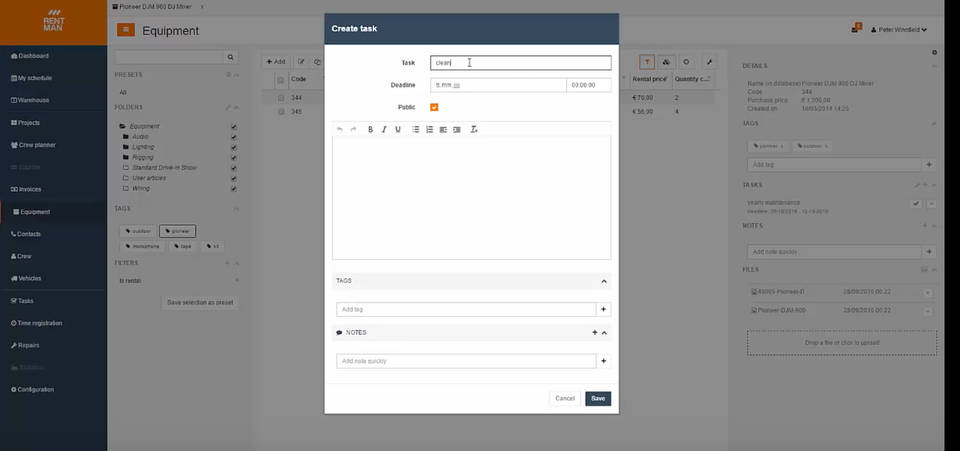960x451 pixels.
Task: Toggle the Equipment folder checkbox
Action: pyautogui.click(x=234, y=127)
